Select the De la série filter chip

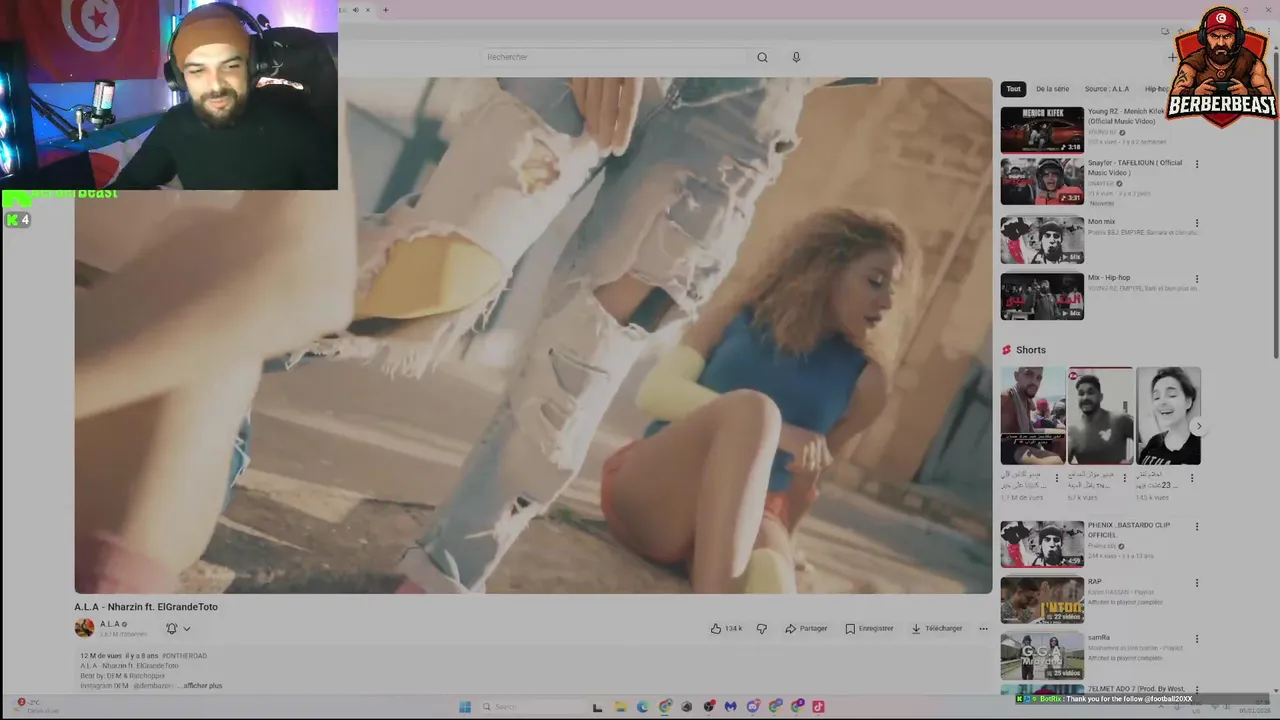[x=1052, y=89]
